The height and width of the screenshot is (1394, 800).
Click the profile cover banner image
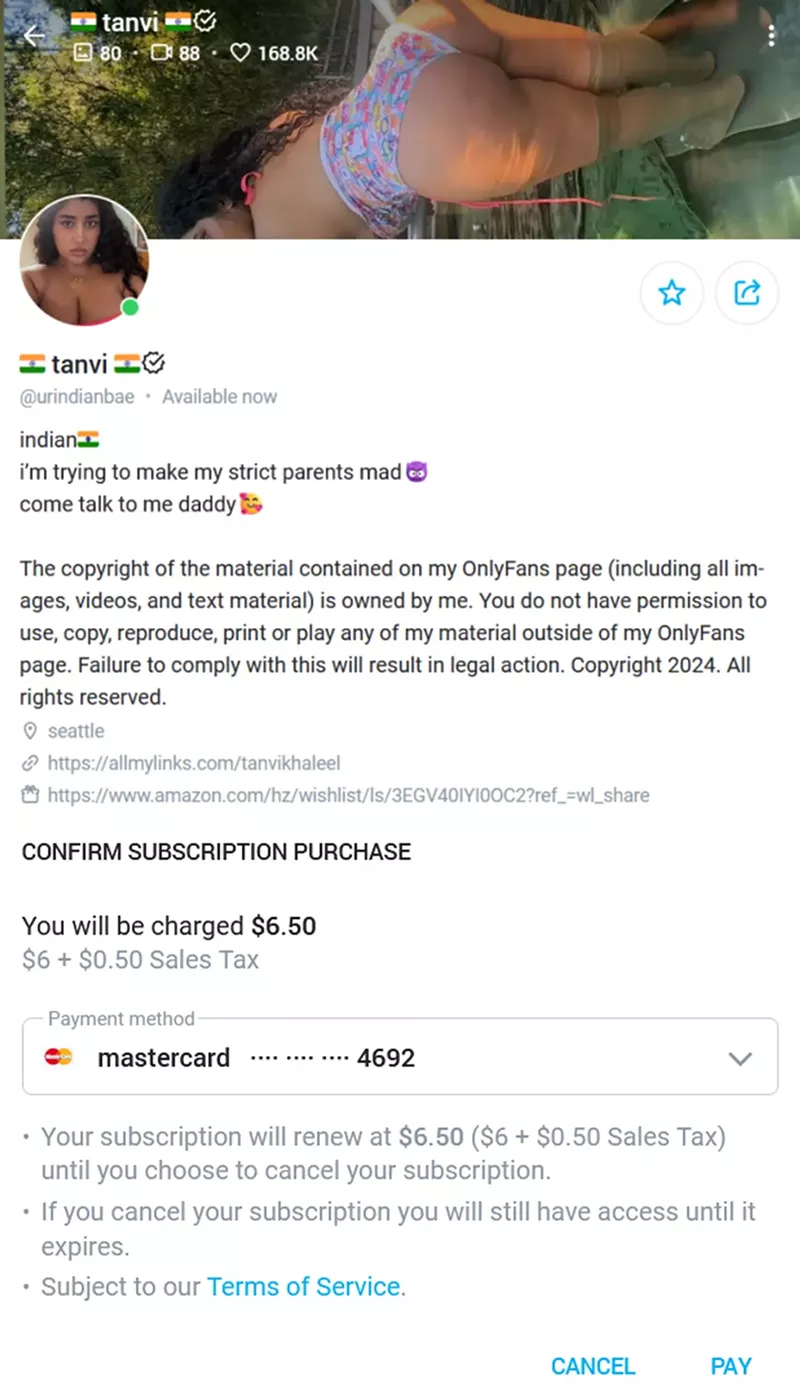(x=400, y=119)
